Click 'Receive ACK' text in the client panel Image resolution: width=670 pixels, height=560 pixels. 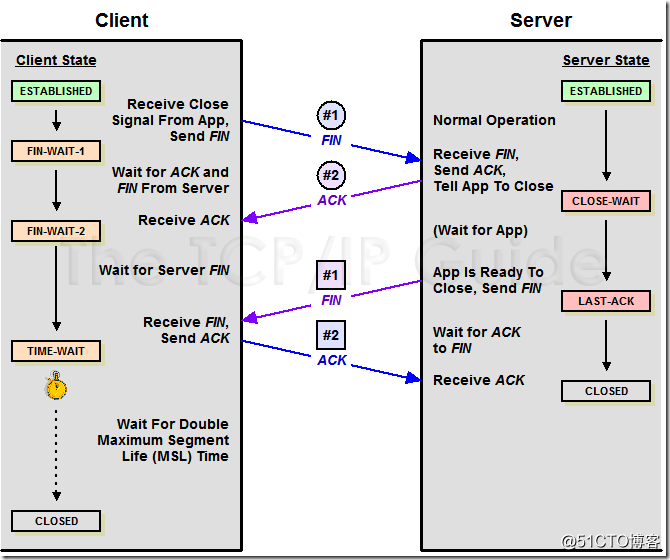pyautogui.click(x=184, y=220)
